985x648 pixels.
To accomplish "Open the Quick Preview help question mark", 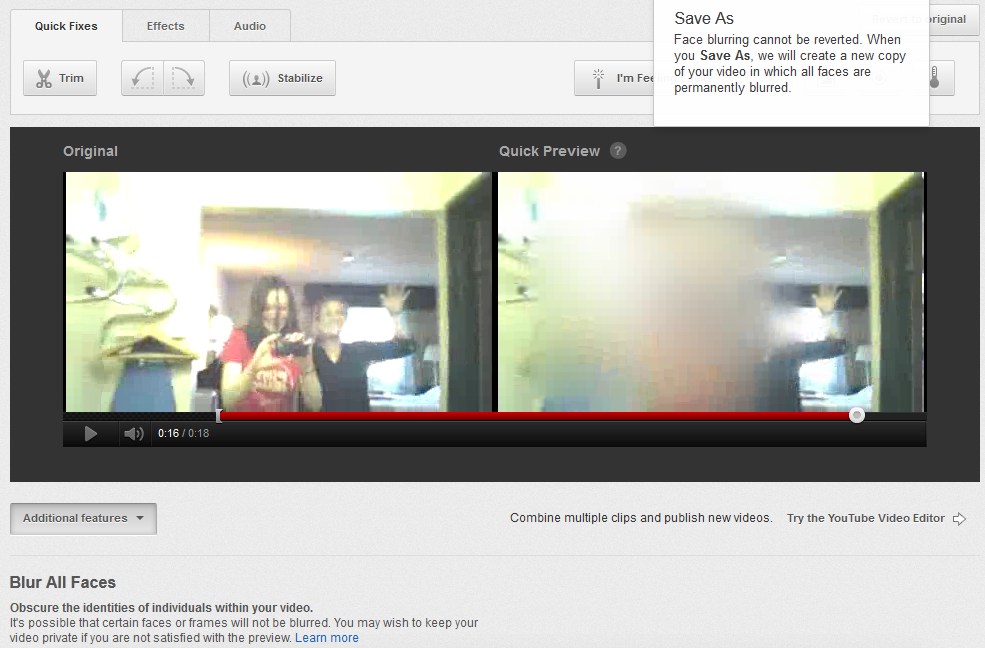I will [x=618, y=151].
